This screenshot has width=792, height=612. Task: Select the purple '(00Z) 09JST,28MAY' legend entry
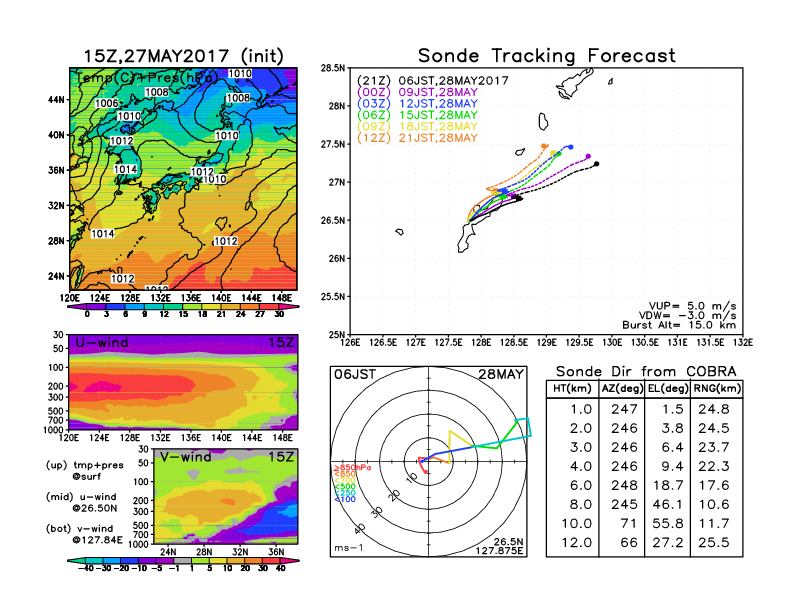417,92
